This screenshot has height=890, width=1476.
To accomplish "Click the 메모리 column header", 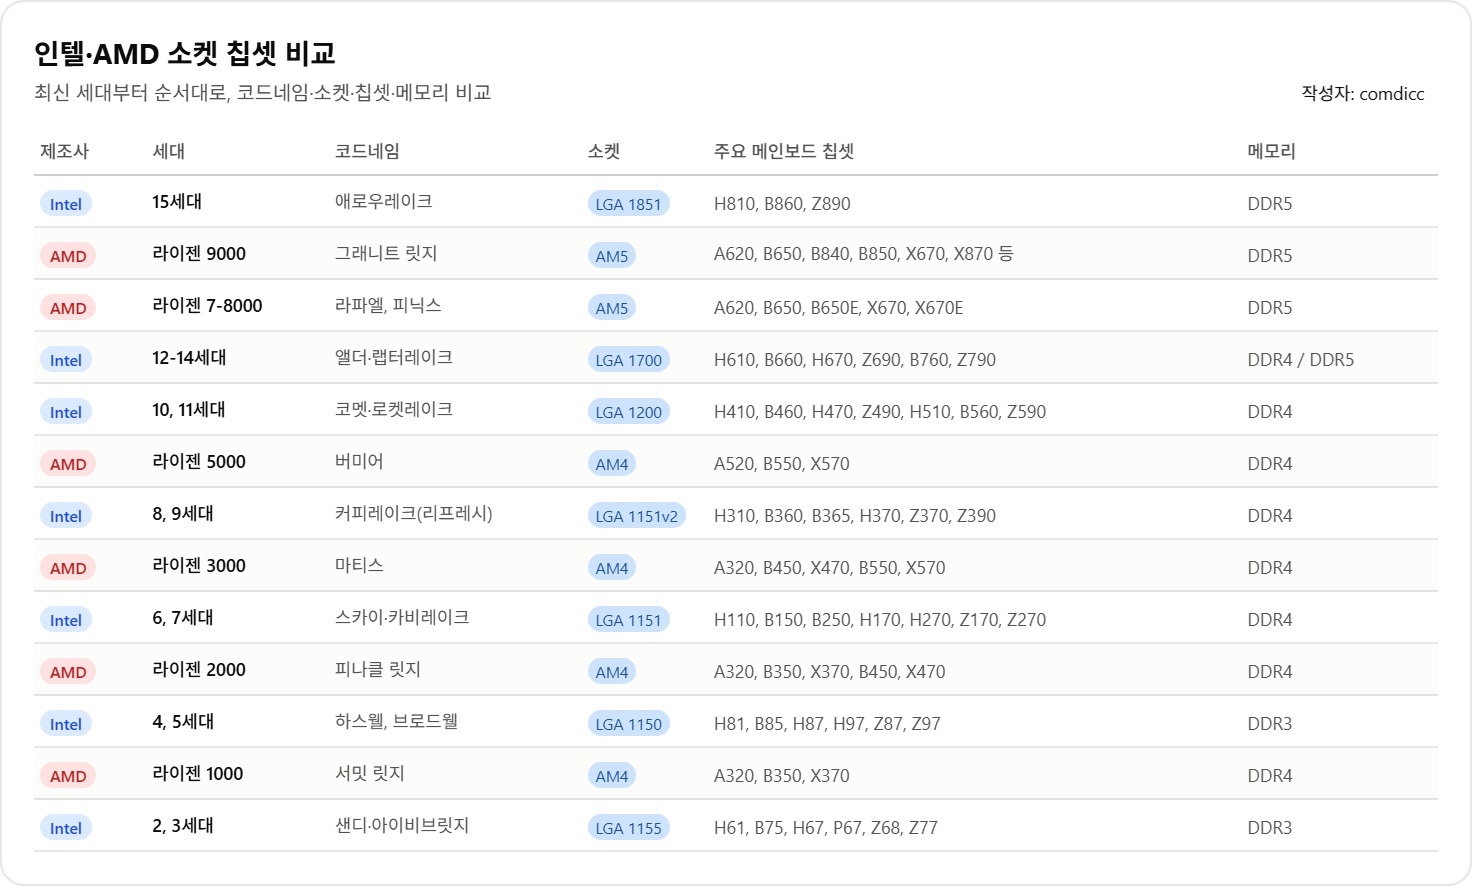I will pyautogui.click(x=1271, y=151).
